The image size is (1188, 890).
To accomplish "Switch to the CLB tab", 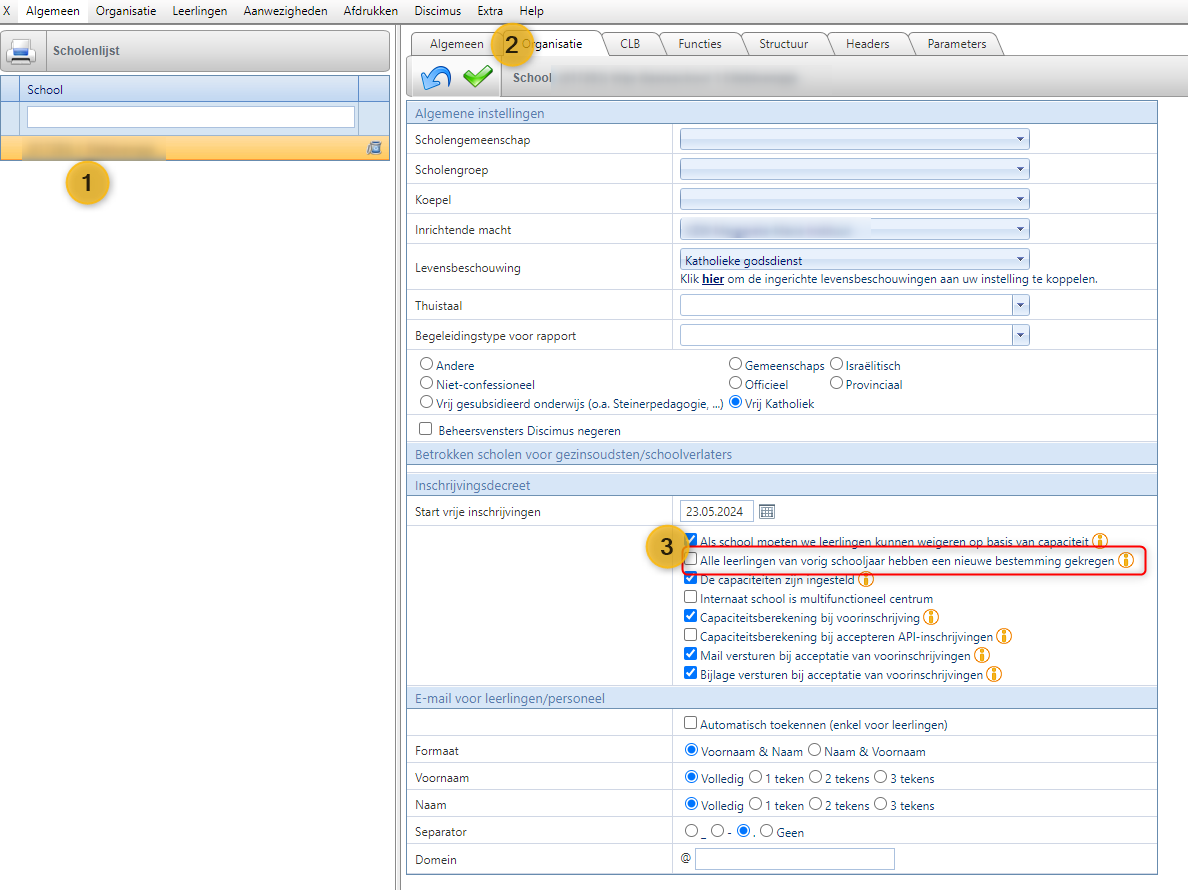I will coord(630,44).
